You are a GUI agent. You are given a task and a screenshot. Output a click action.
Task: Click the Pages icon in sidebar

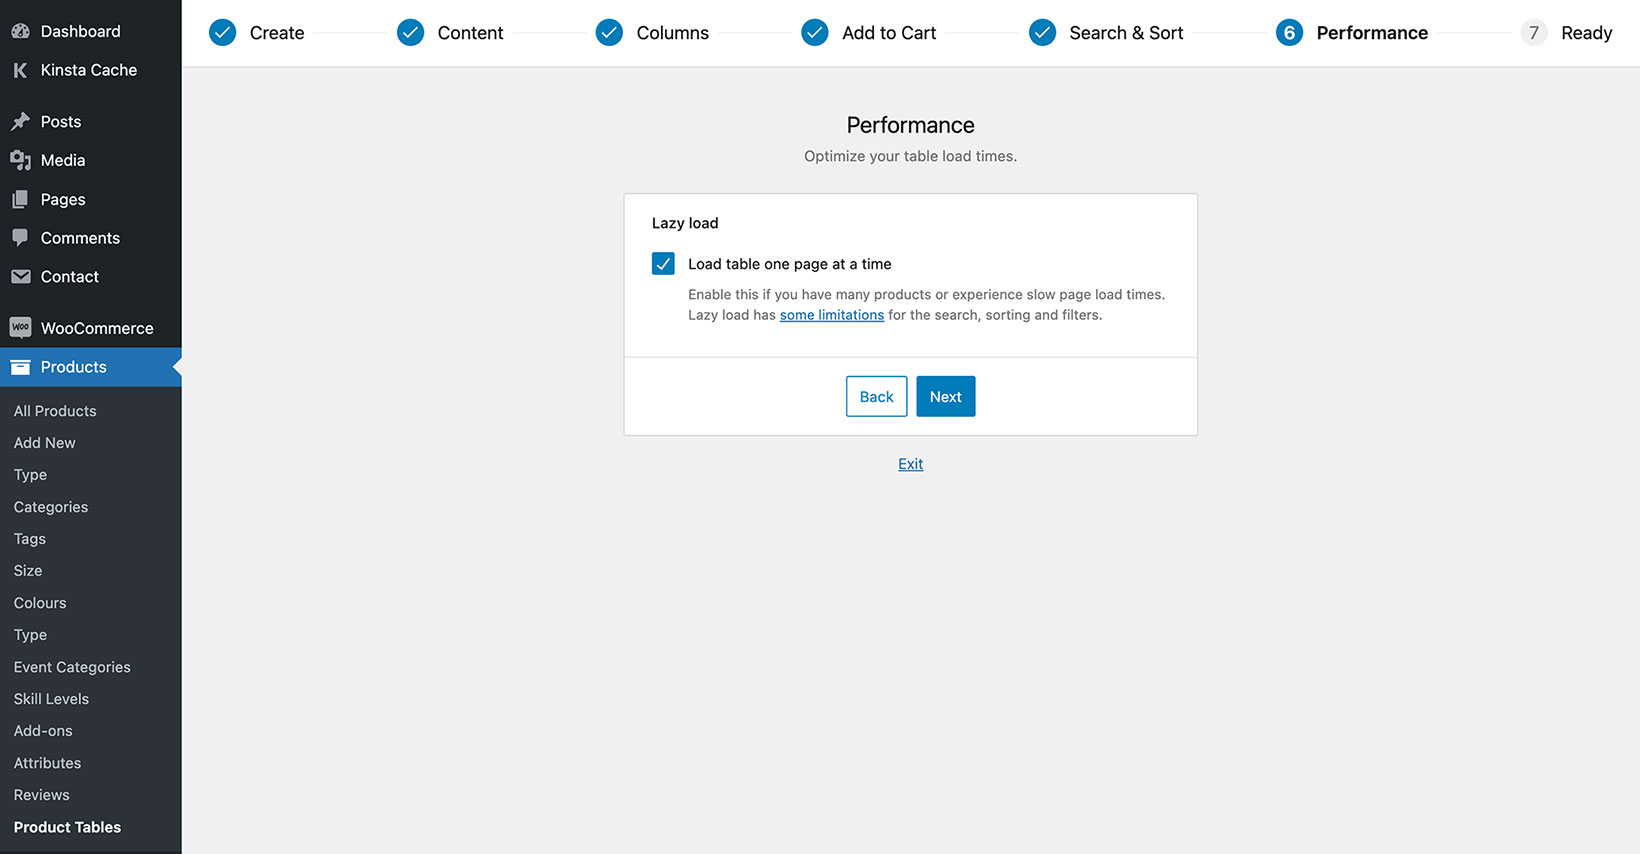pos(20,199)
